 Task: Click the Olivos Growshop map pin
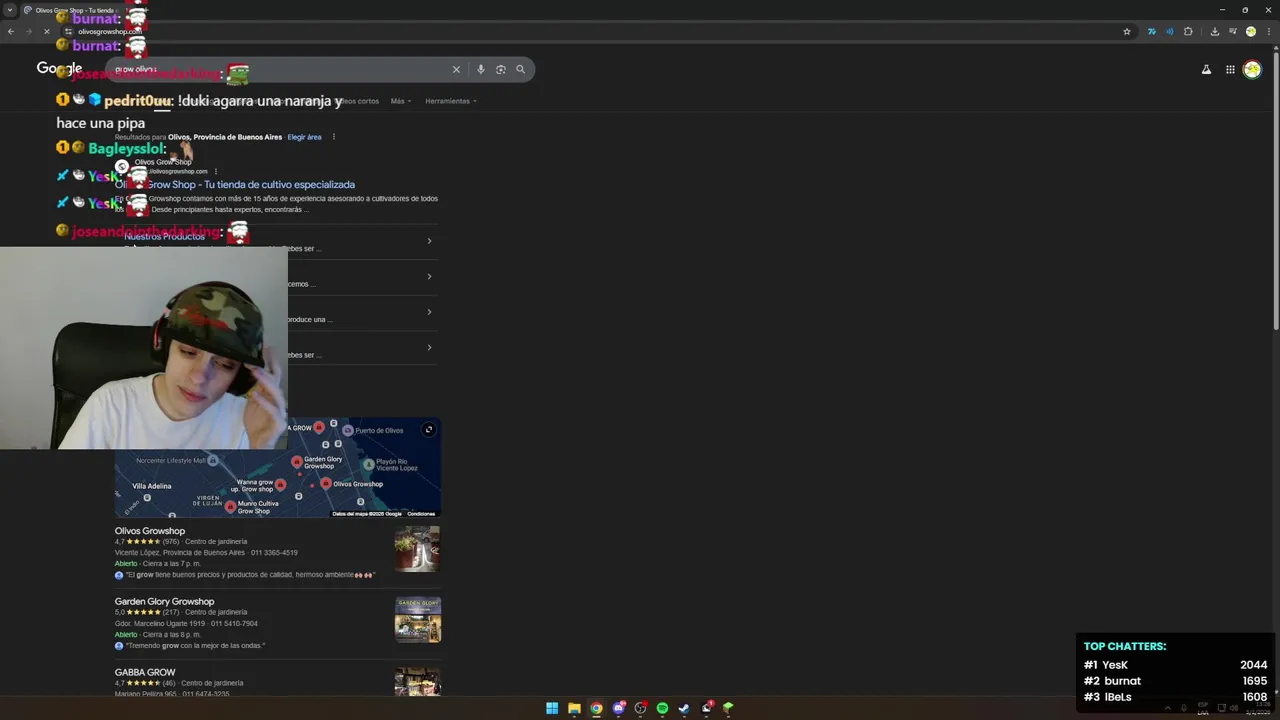click(326, 483)
